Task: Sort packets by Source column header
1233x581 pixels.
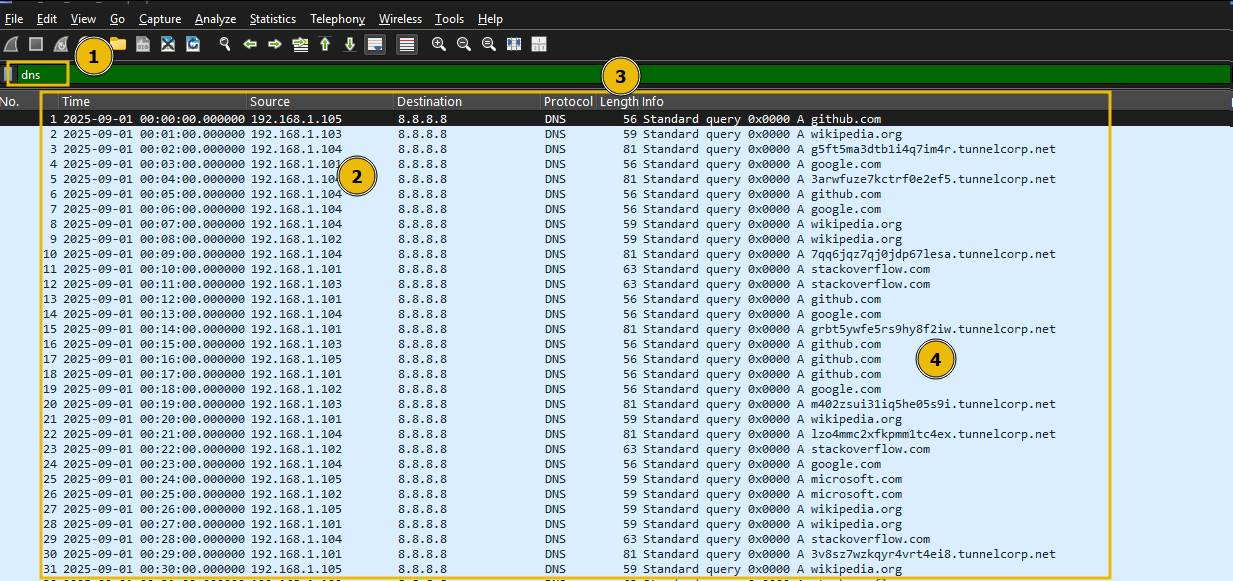Action: 270,102
